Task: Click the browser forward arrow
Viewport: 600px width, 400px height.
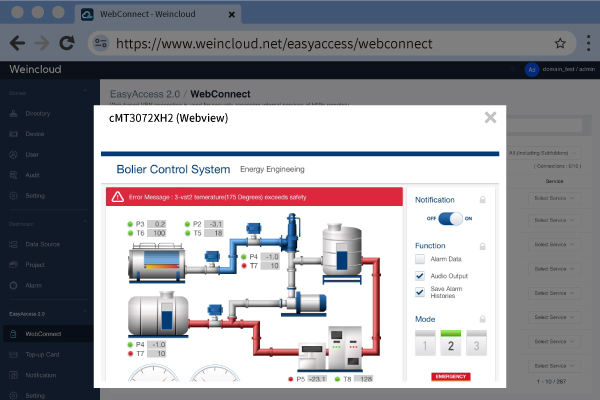Action: [42, 43]
